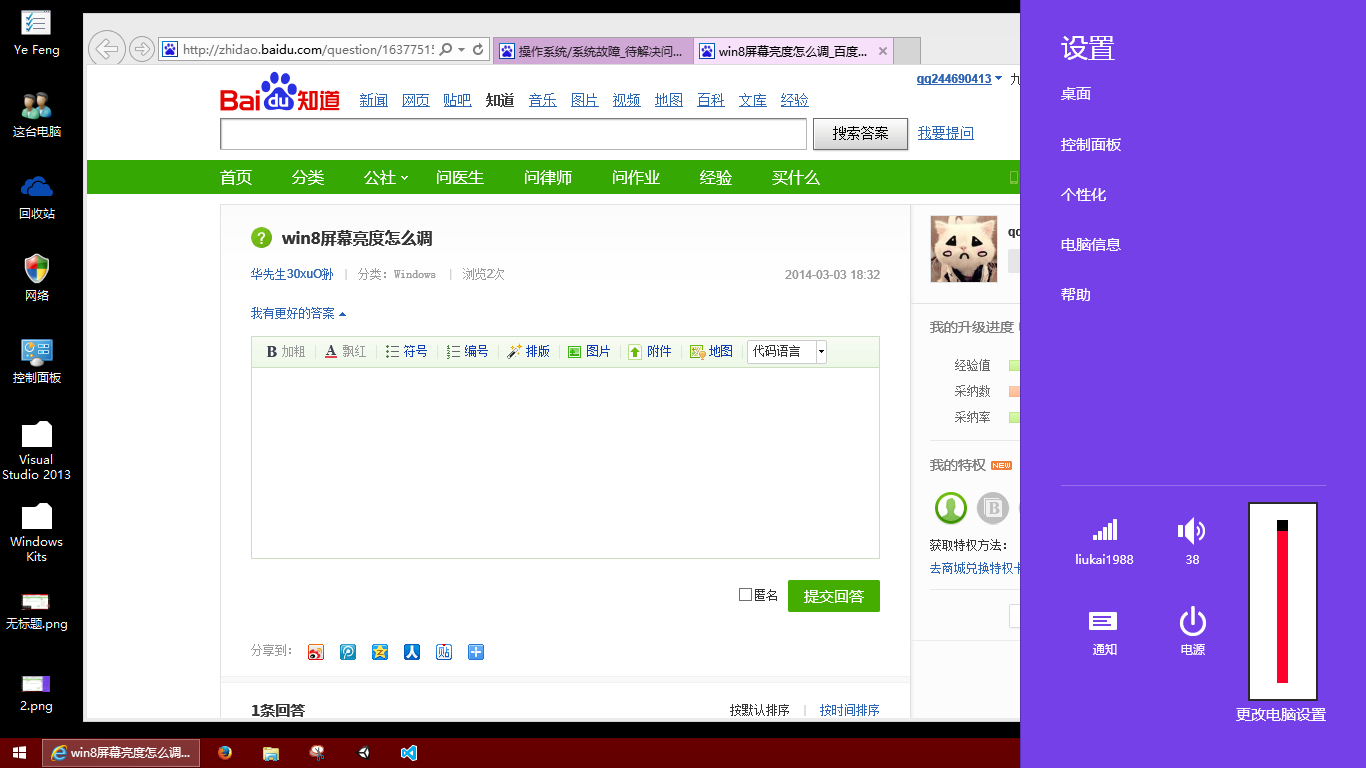Screen dimensions: 1366x768
Task: Sort answers via 按时间排序 link
Action: 850,710
